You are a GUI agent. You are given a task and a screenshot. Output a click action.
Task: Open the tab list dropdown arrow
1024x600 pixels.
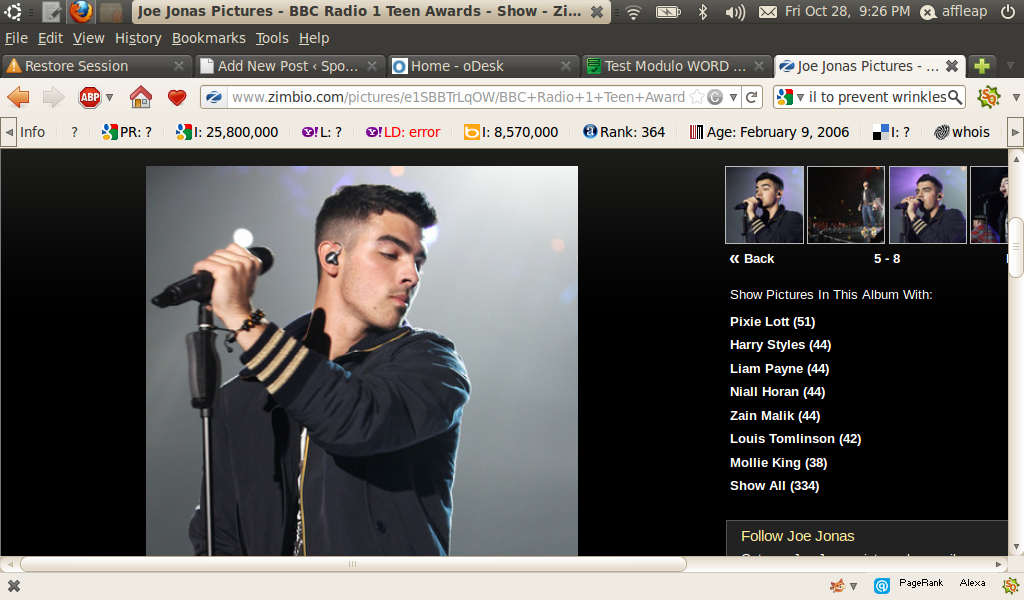point(1010,66)
